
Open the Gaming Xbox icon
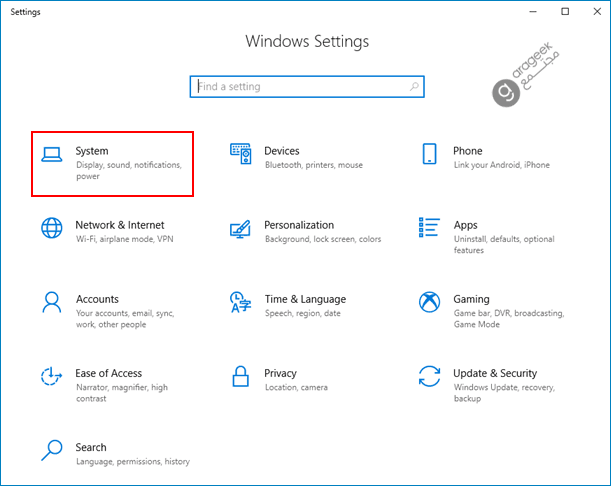[429, 302]
